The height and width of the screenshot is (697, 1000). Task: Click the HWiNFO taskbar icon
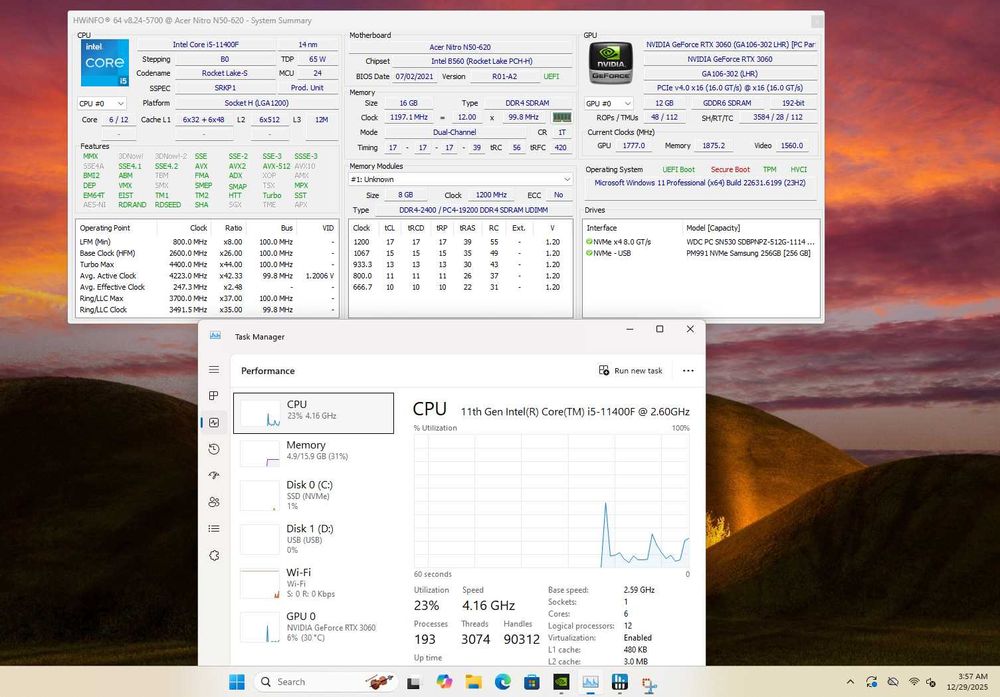tap(619, 682)
